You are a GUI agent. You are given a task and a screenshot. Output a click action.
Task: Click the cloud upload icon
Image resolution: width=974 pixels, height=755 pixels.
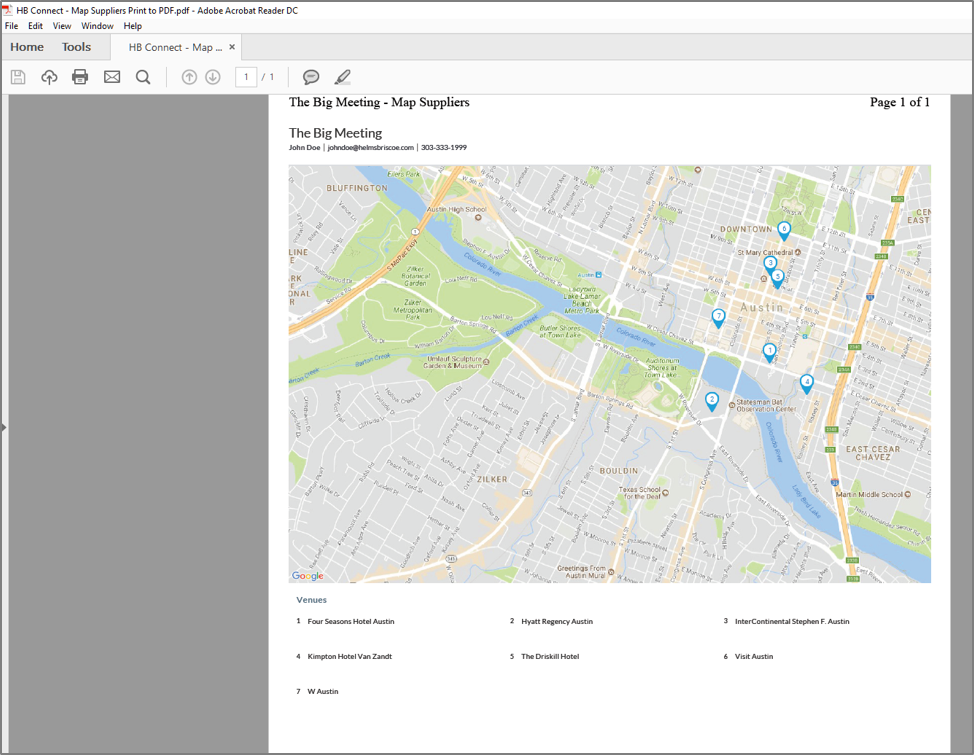pos(49,77)
